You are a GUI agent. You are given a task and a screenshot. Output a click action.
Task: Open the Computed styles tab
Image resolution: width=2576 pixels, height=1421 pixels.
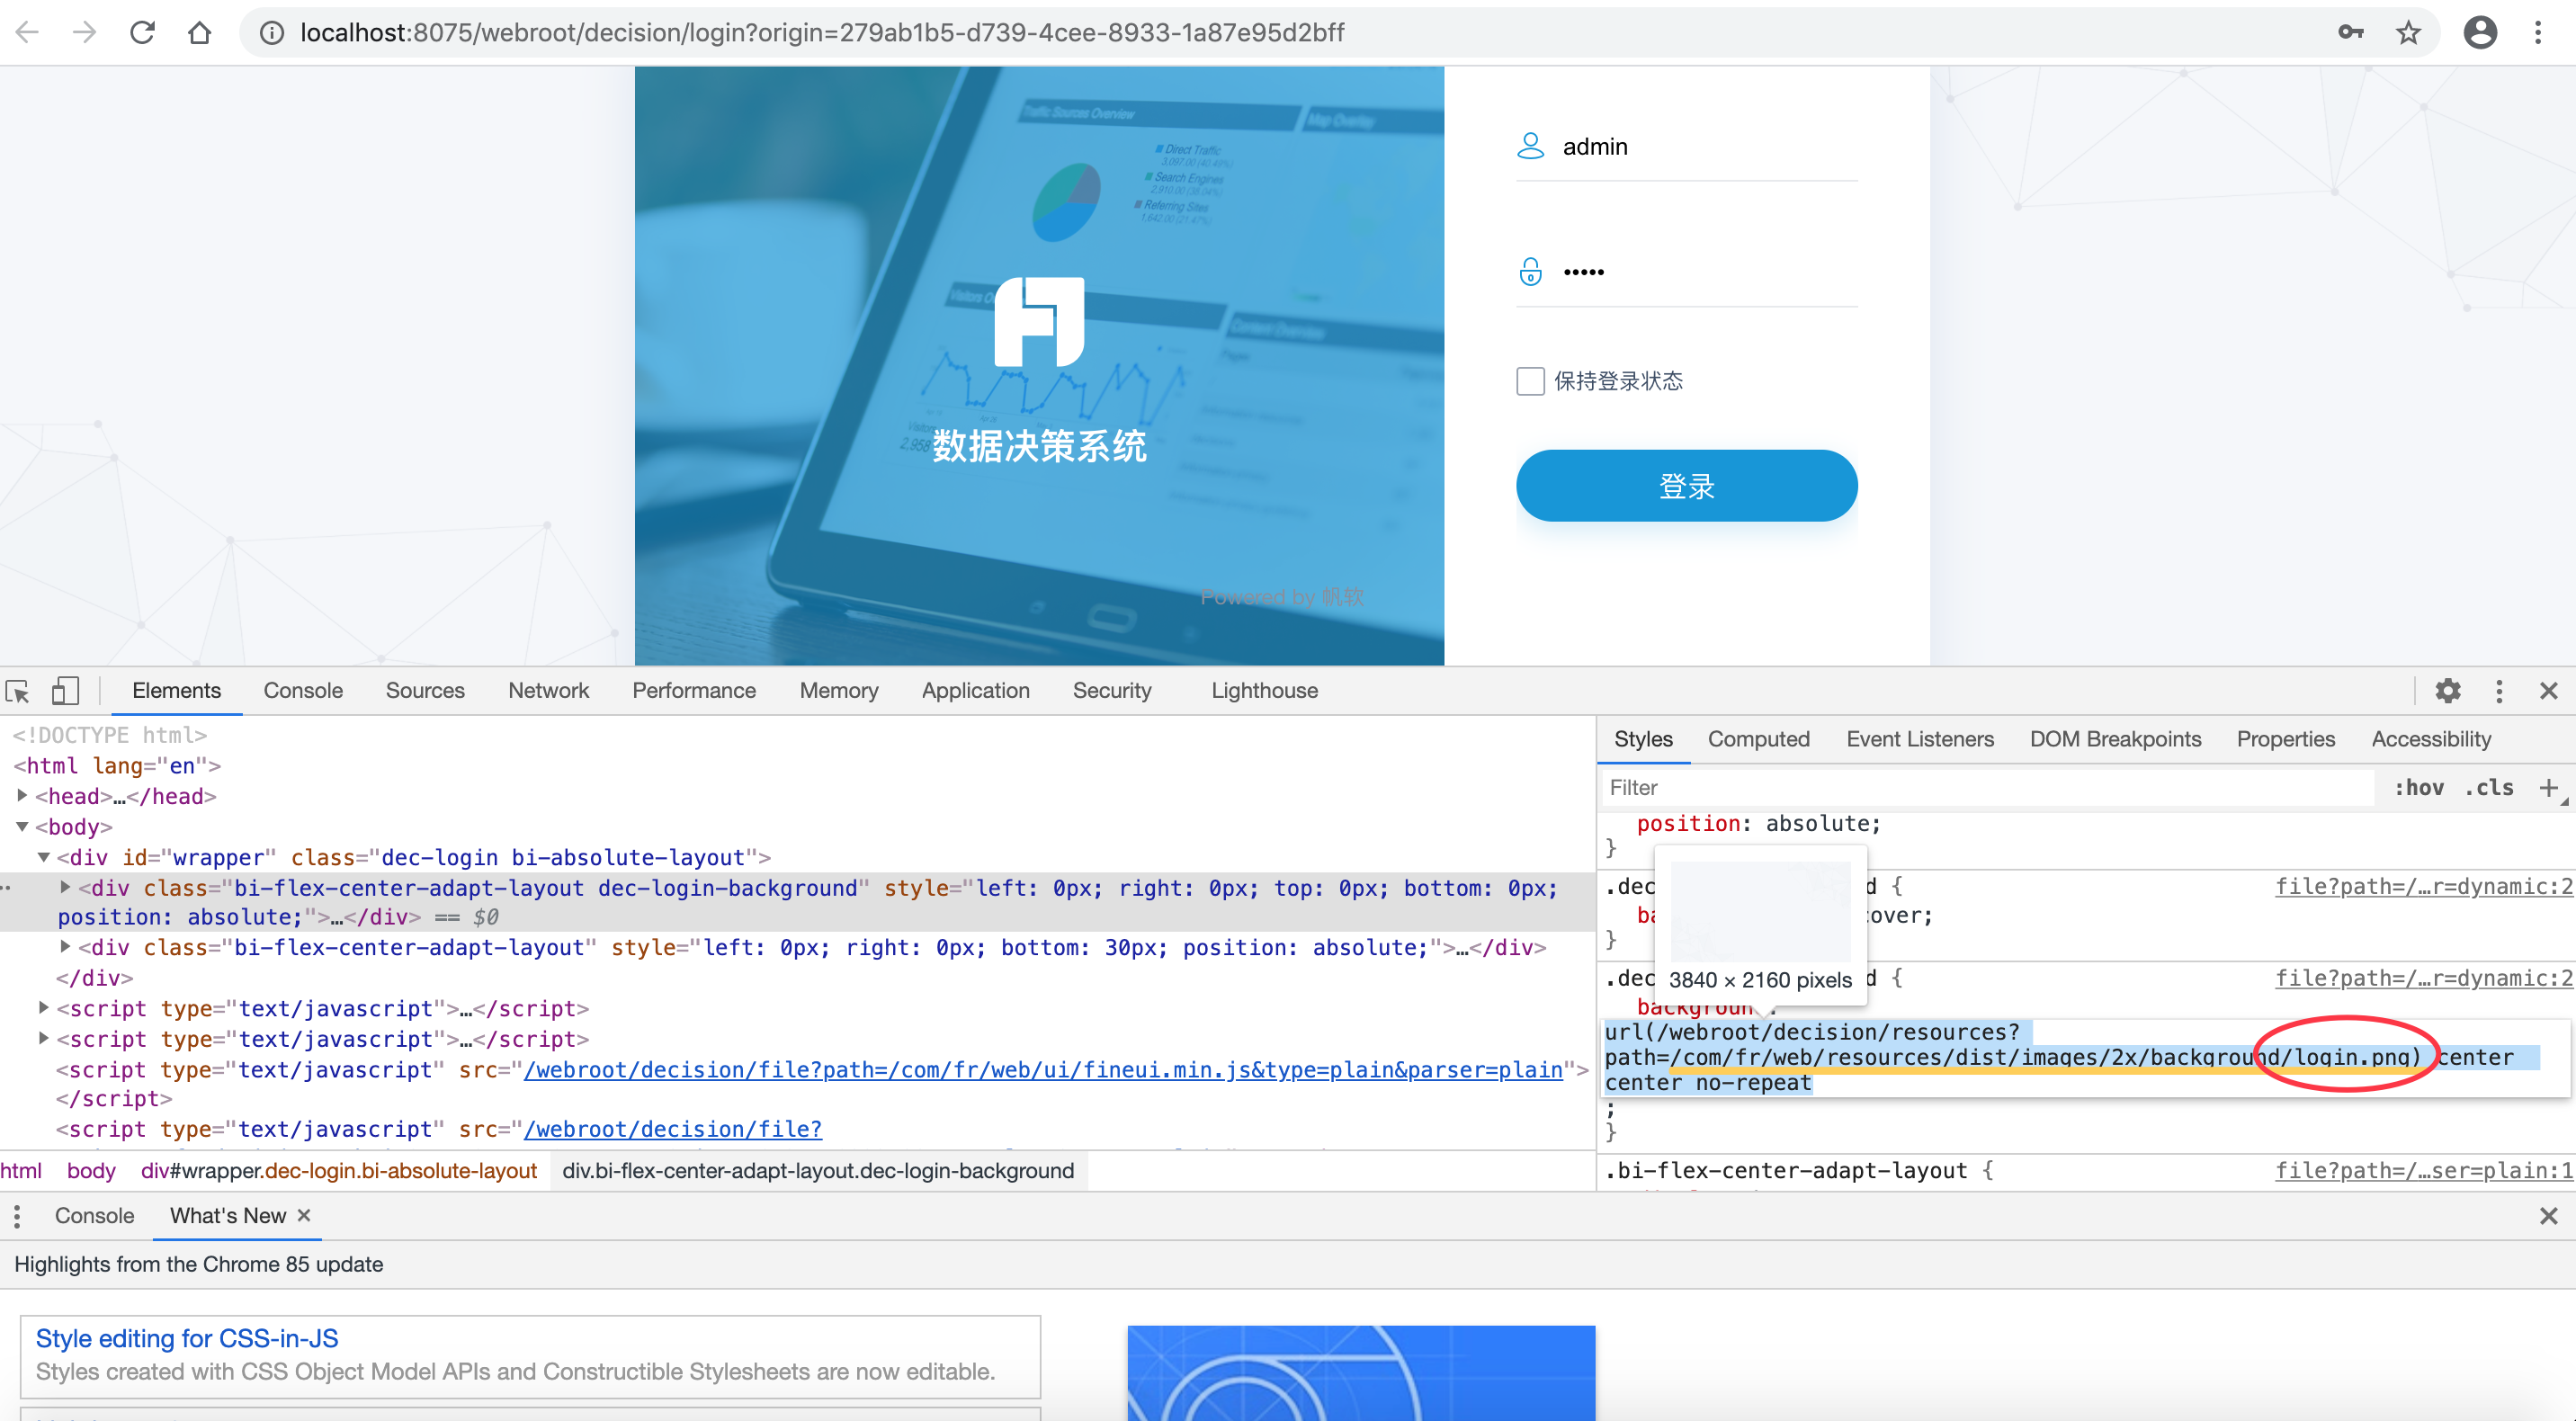point(1758,739)
